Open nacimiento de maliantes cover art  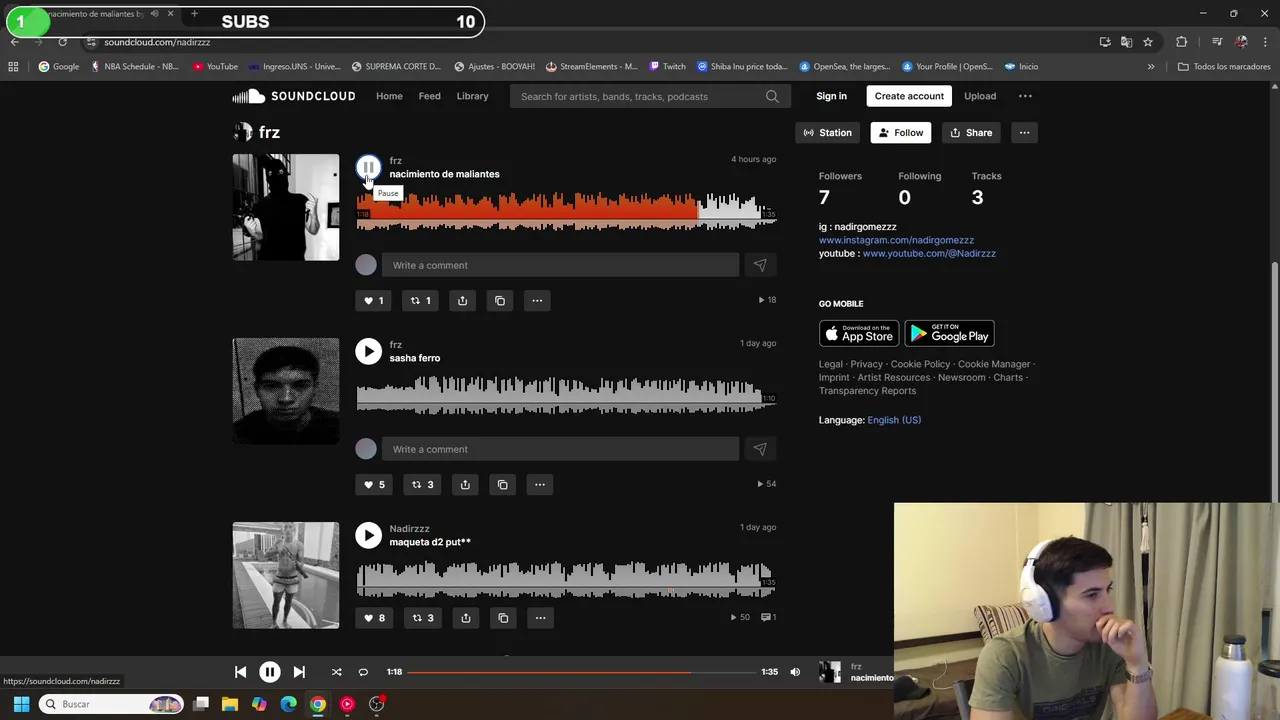[x=286, y=207]
